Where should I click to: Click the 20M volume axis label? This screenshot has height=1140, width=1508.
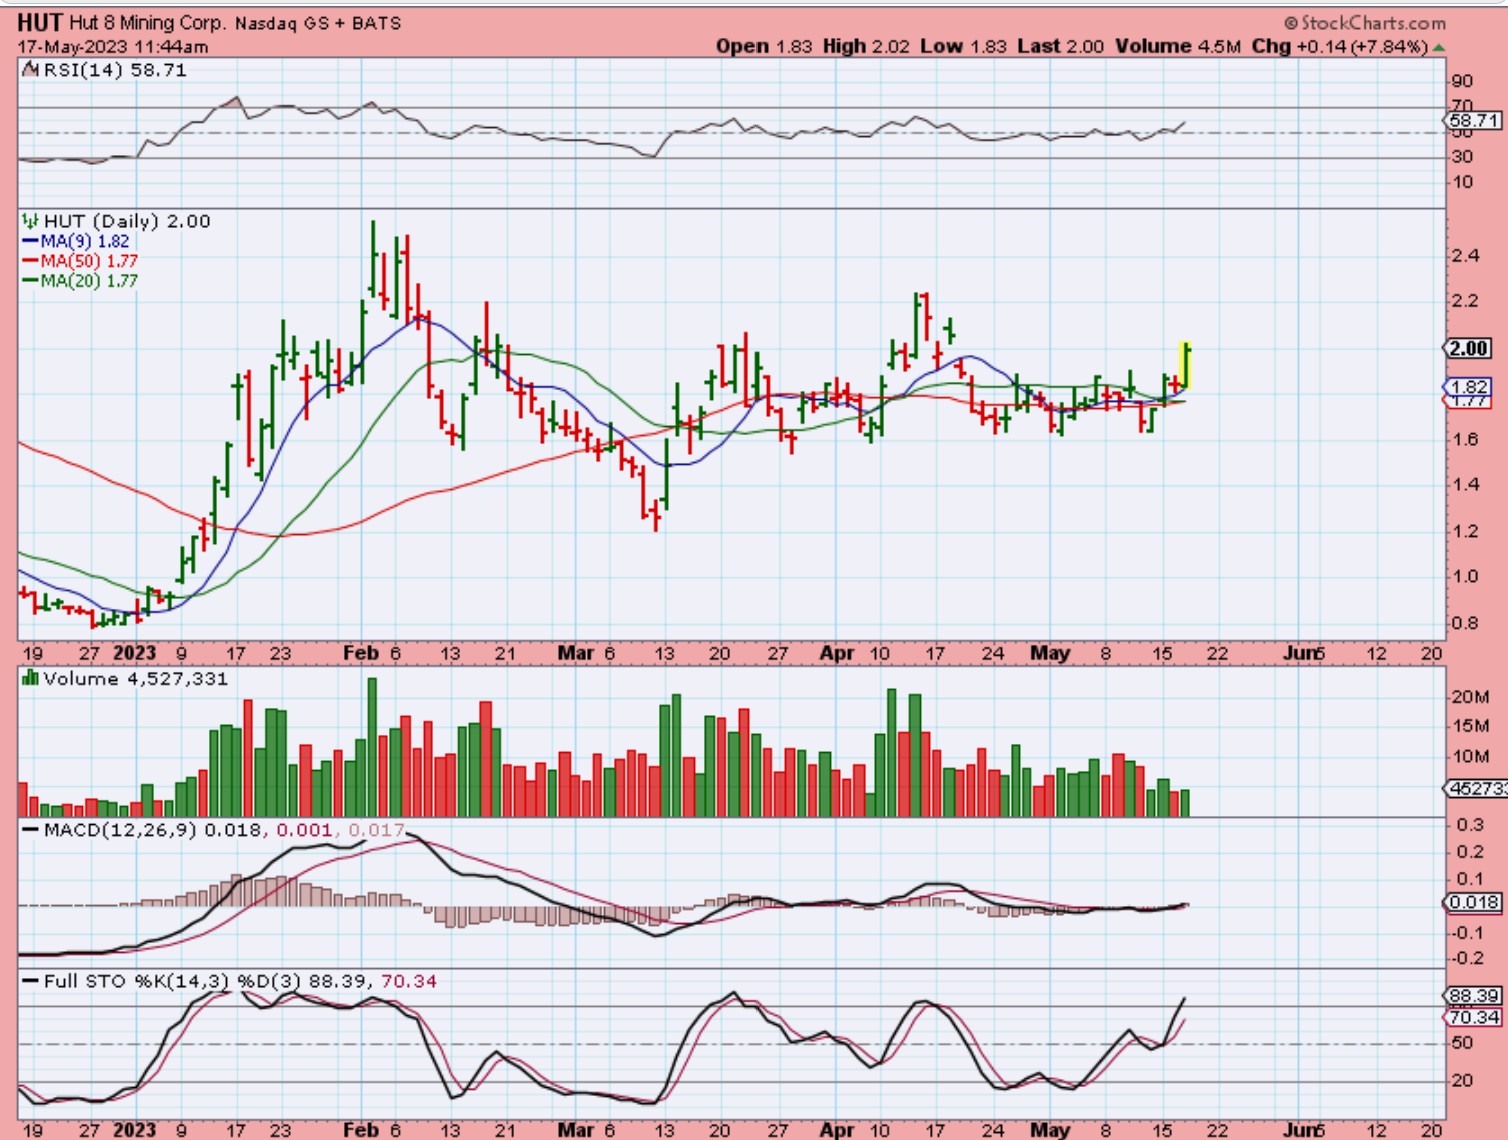1470,697
